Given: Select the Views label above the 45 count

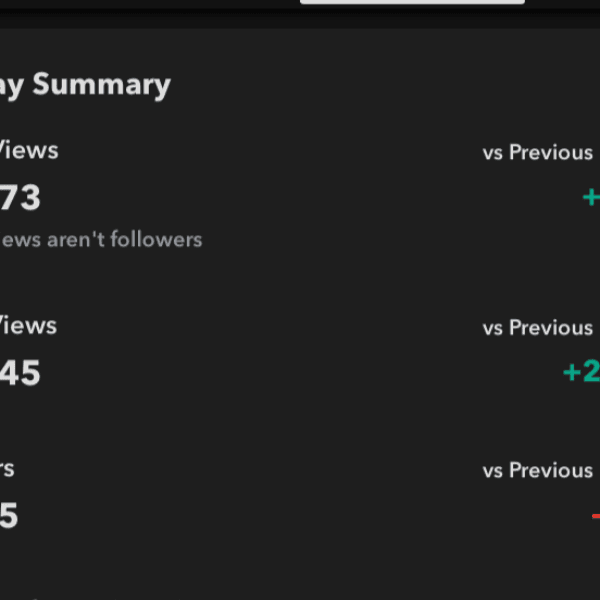Looking at the screenshot, I should tap(28, 326).
